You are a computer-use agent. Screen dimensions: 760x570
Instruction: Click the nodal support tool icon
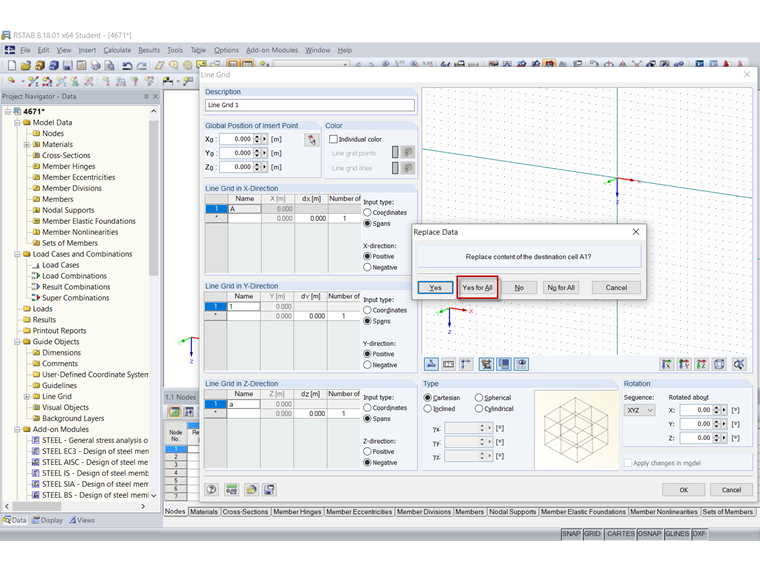[75, 81]
